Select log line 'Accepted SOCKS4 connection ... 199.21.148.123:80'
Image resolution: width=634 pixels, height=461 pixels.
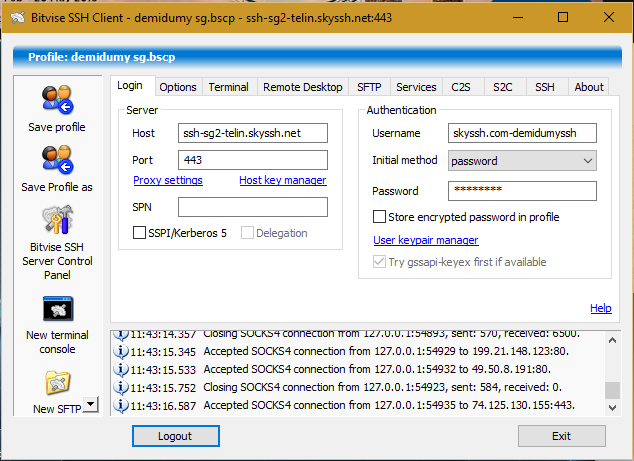386,351
